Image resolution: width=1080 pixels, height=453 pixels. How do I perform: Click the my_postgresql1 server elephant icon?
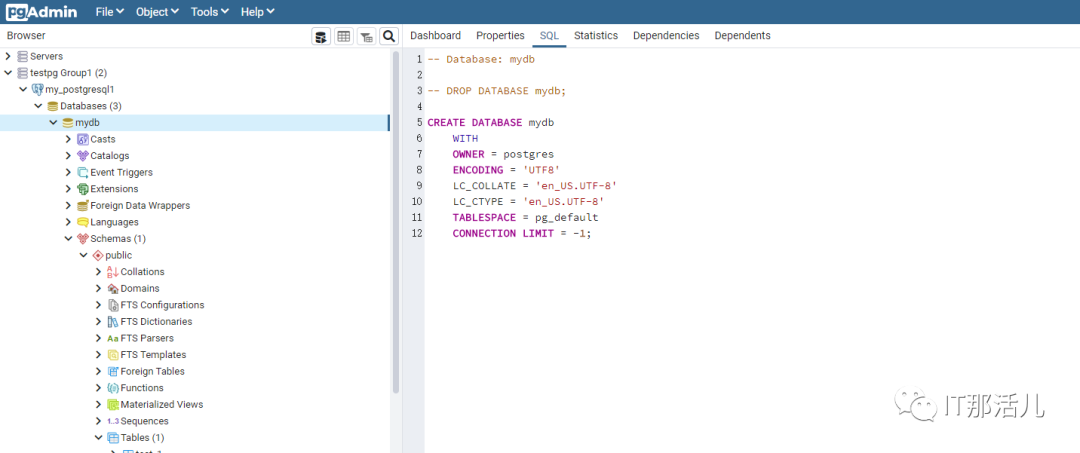(x=38, y=90)
